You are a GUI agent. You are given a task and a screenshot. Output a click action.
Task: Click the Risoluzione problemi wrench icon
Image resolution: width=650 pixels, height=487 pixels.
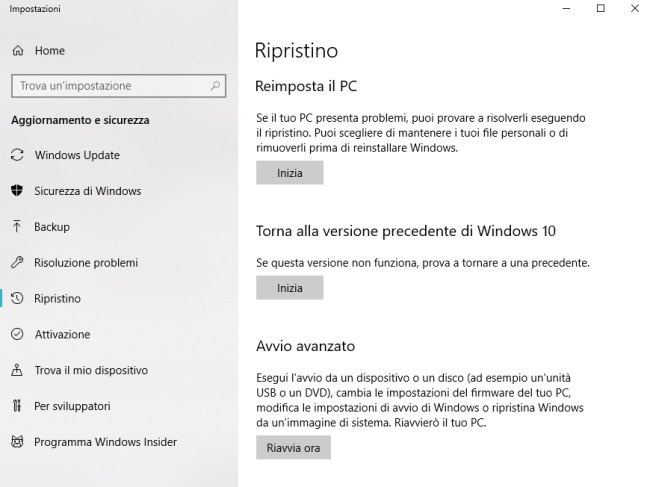coord(17,262)
